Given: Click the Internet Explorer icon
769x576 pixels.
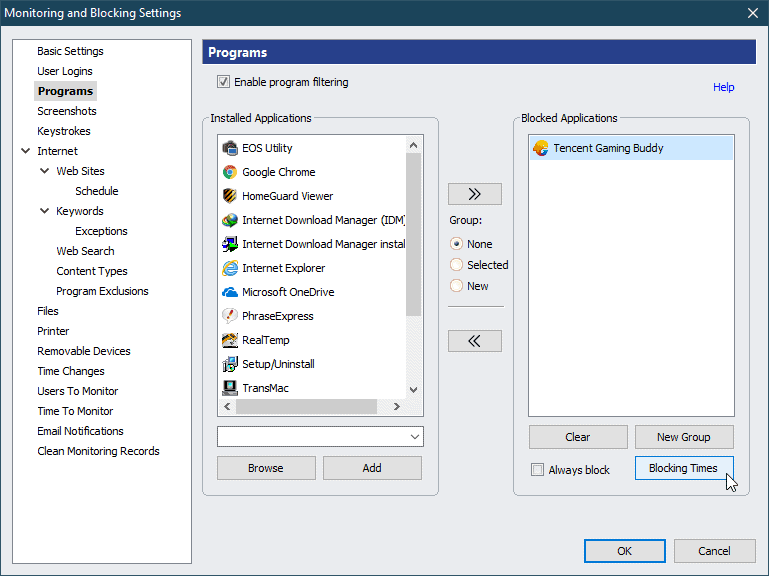Looking at the screenshot, I should click(x=230, y=268).
